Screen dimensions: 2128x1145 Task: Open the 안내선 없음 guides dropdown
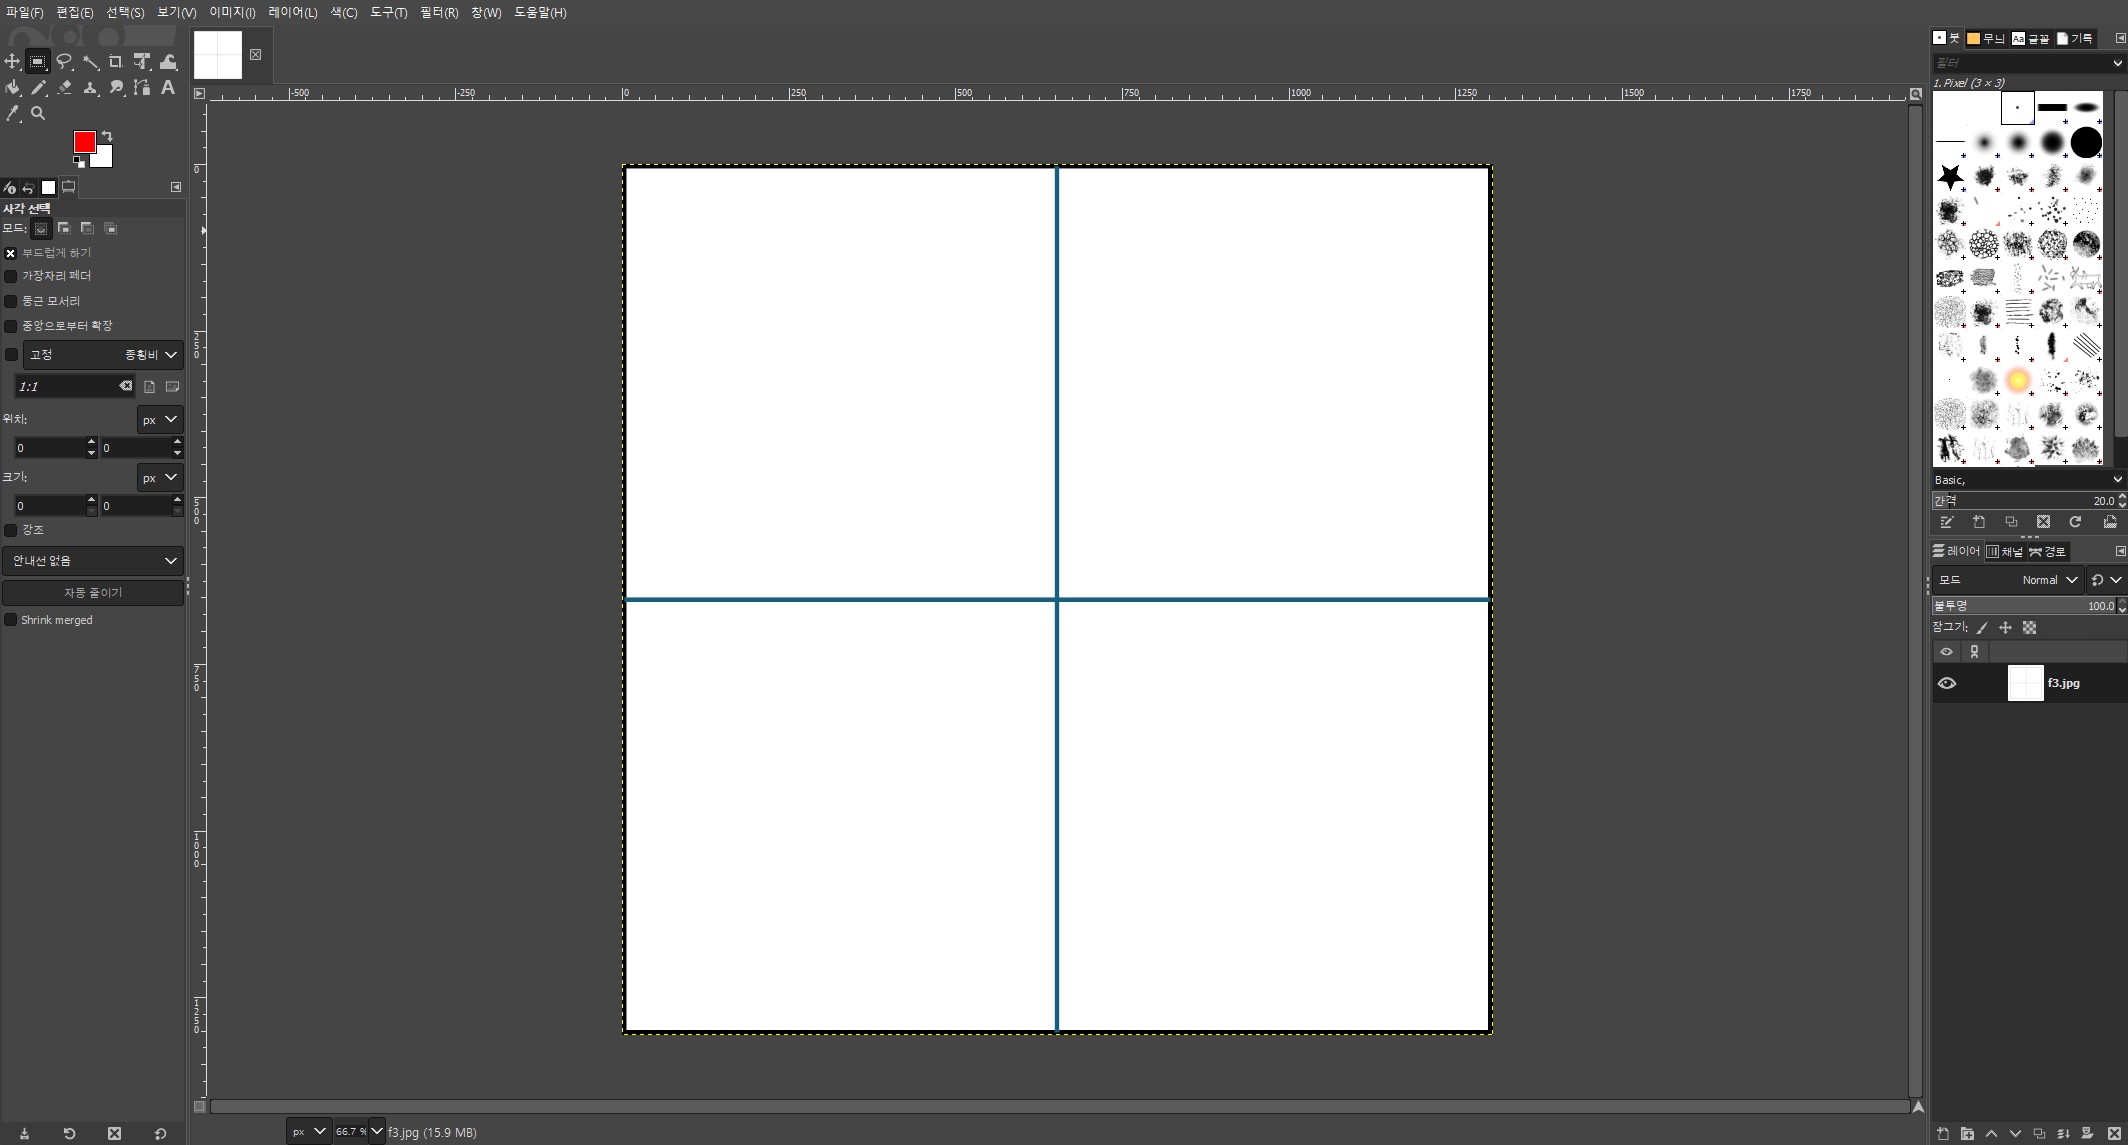pos(93,561)
